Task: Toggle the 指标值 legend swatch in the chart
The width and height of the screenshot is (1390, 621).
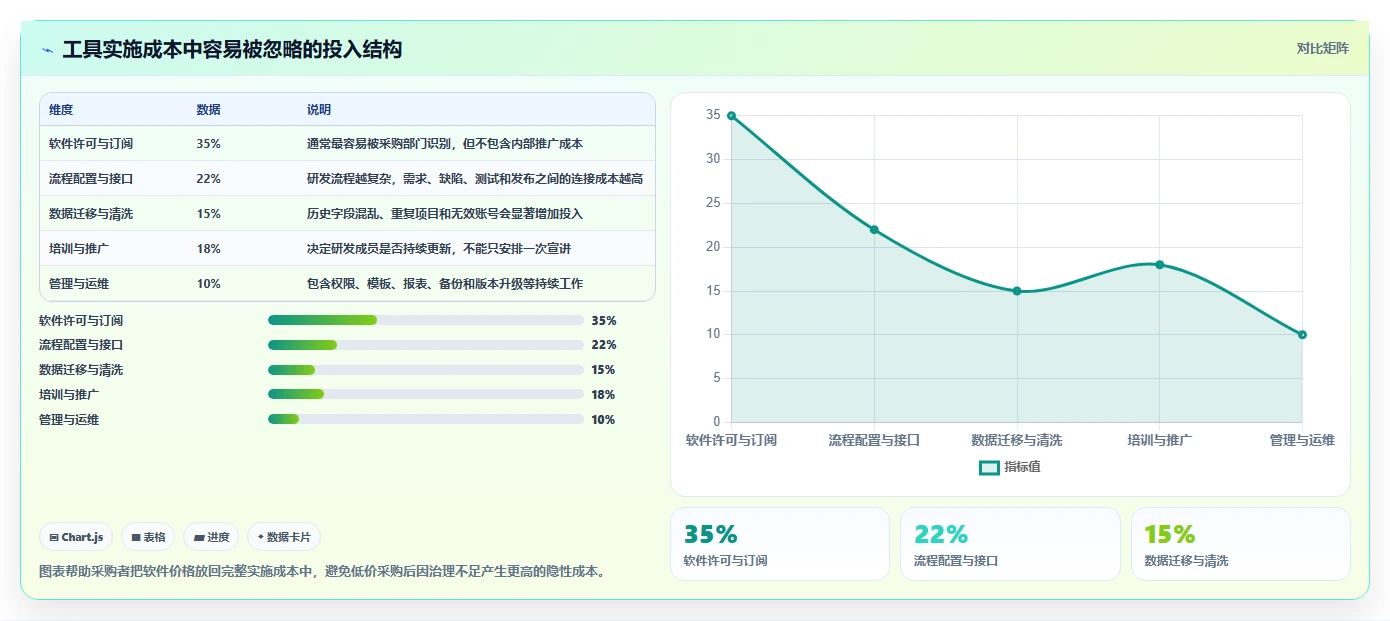Action: [x=989, y=467]
